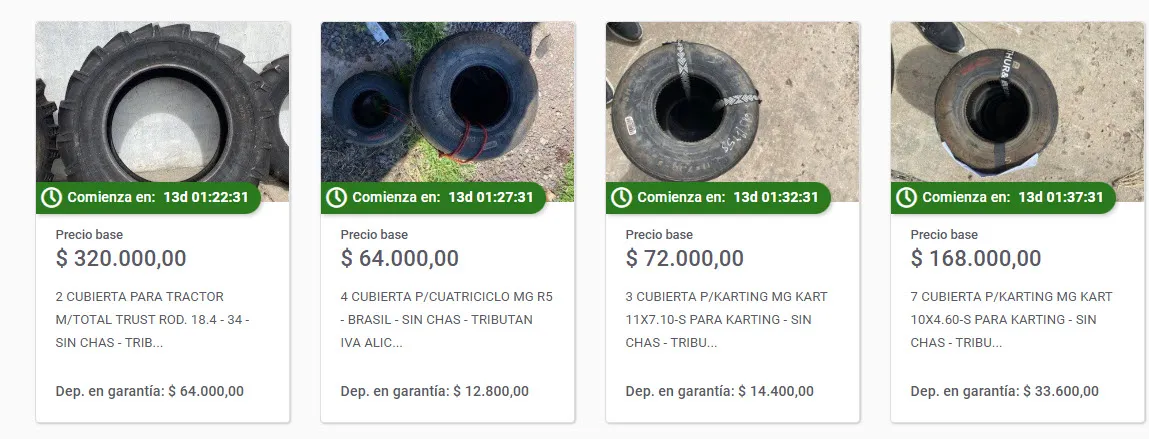Click the $ 168.000,00 base price
This screenshot has width=1149, height=439.
[x=976, y=258]
